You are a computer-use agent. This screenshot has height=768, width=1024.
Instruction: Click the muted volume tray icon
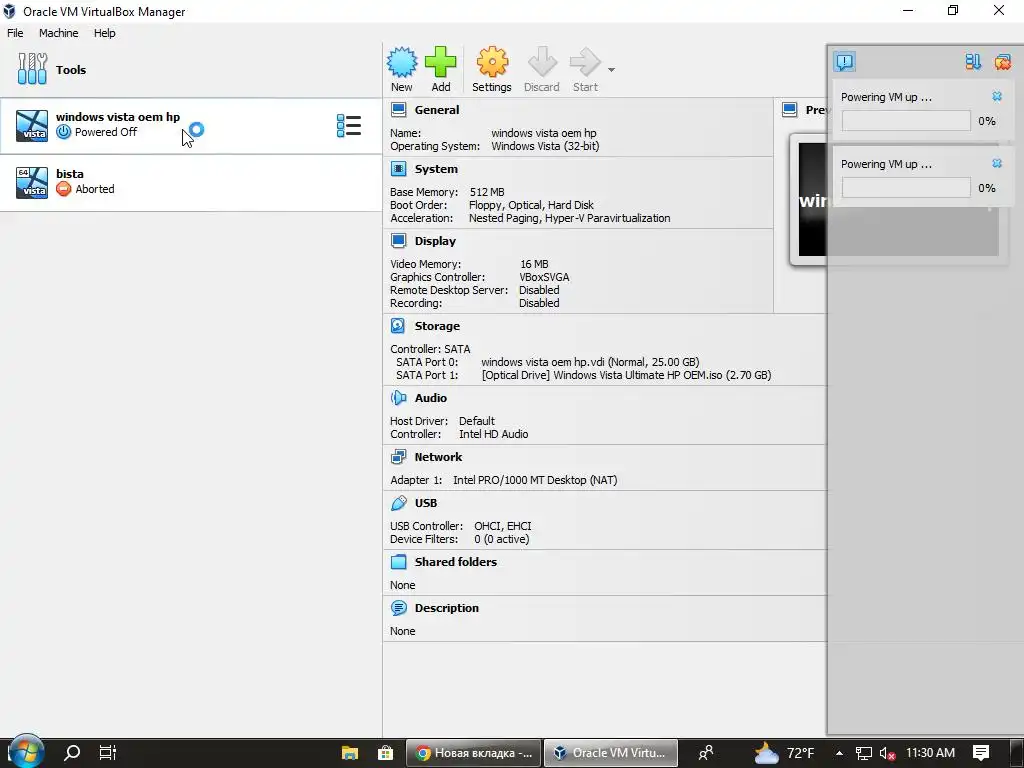pos(887,753)
